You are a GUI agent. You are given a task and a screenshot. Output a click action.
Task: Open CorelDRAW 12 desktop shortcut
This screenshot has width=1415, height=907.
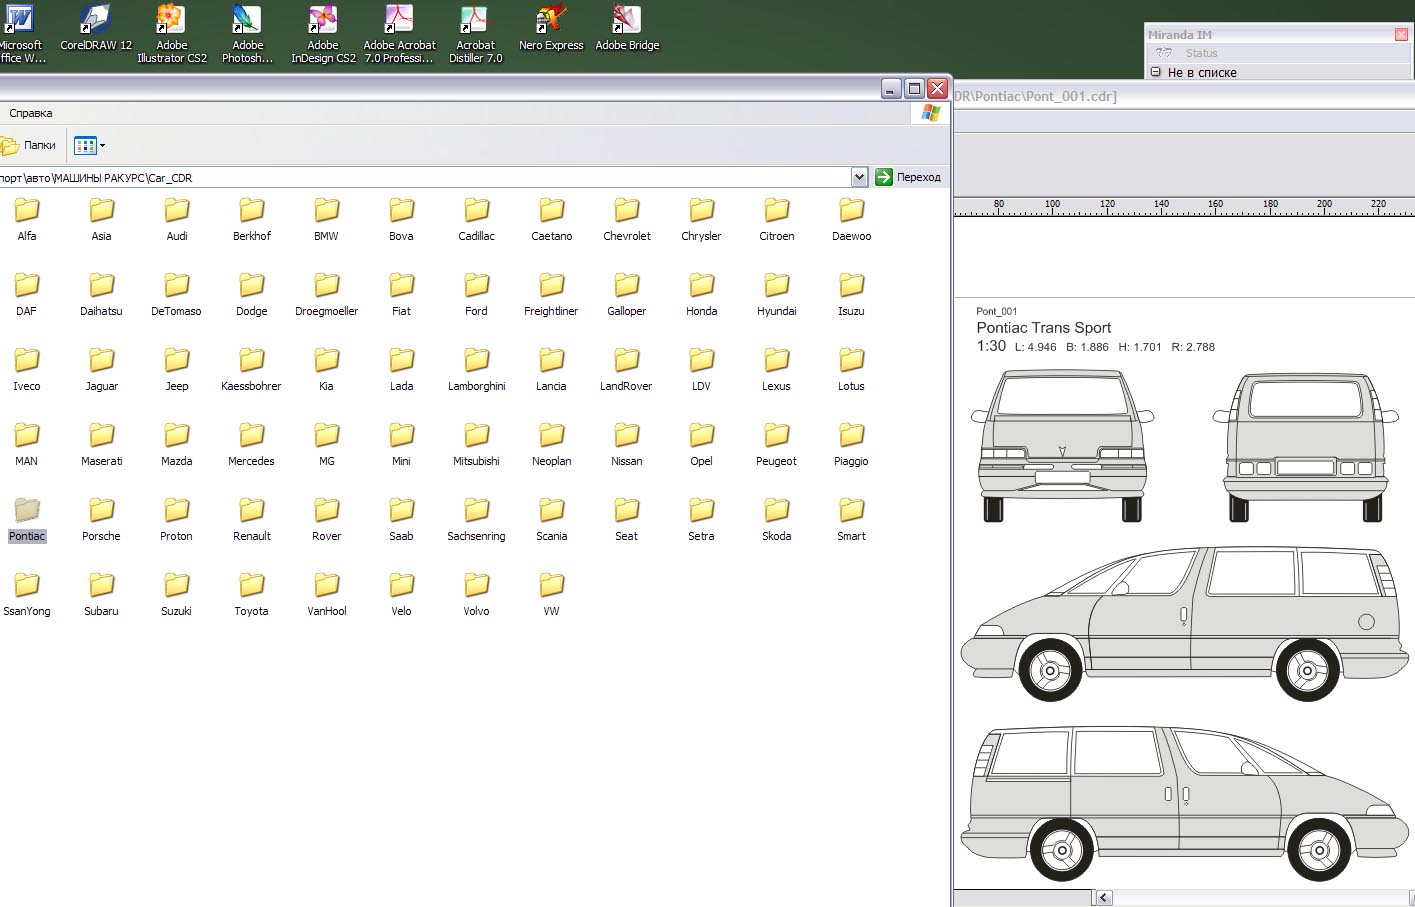click(96, 28)
